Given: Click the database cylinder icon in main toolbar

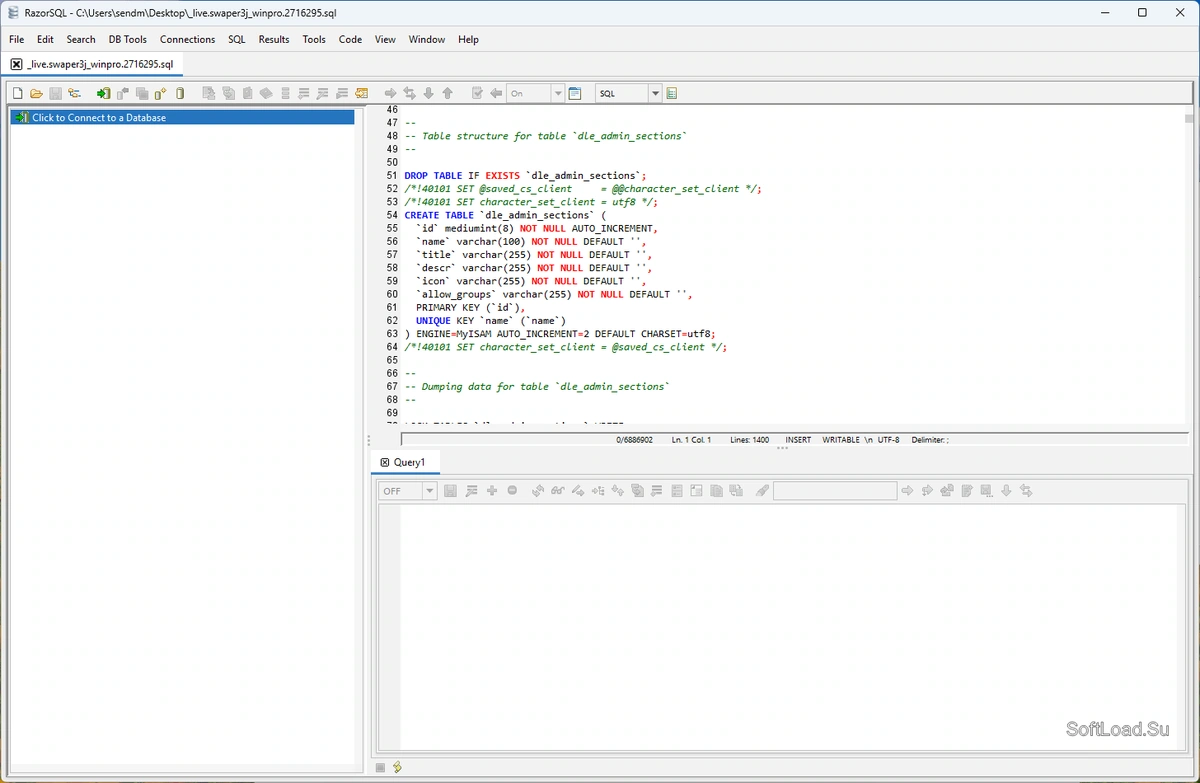Looking at the screenshot, I should 180,93.
